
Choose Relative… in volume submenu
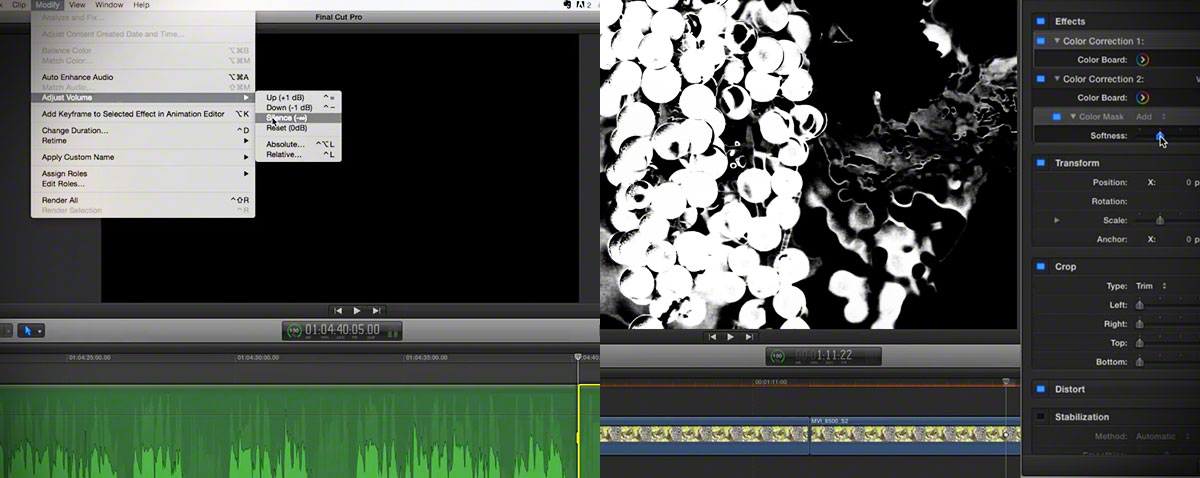[x=299, y=154]
